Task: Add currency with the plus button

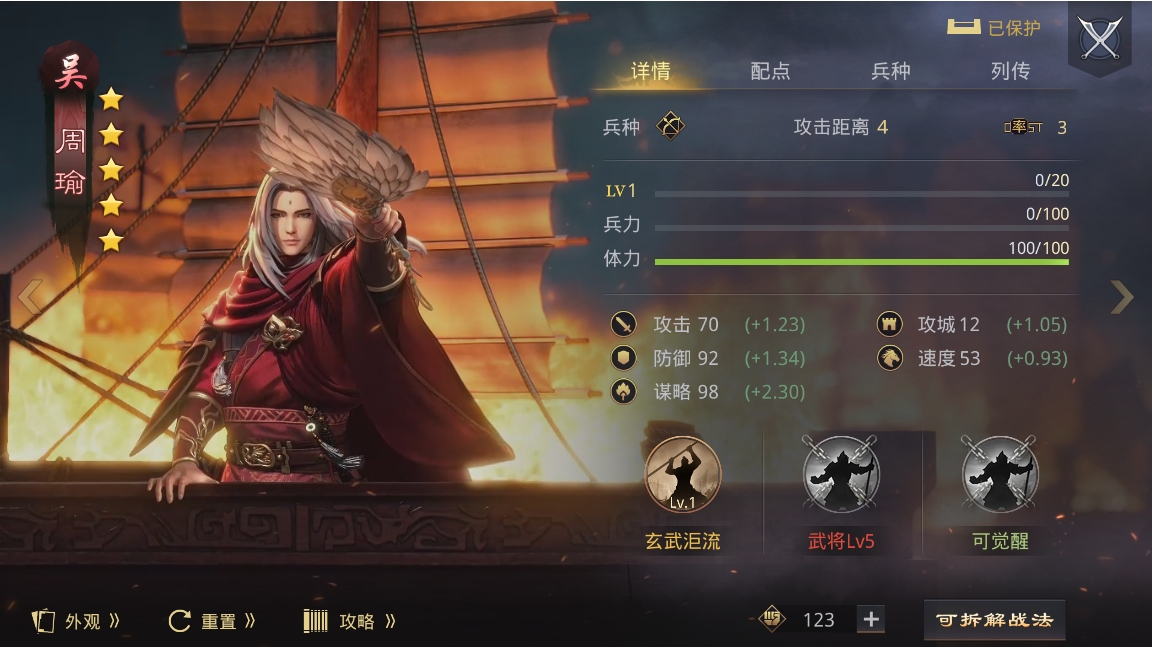Action: (871, 619)
